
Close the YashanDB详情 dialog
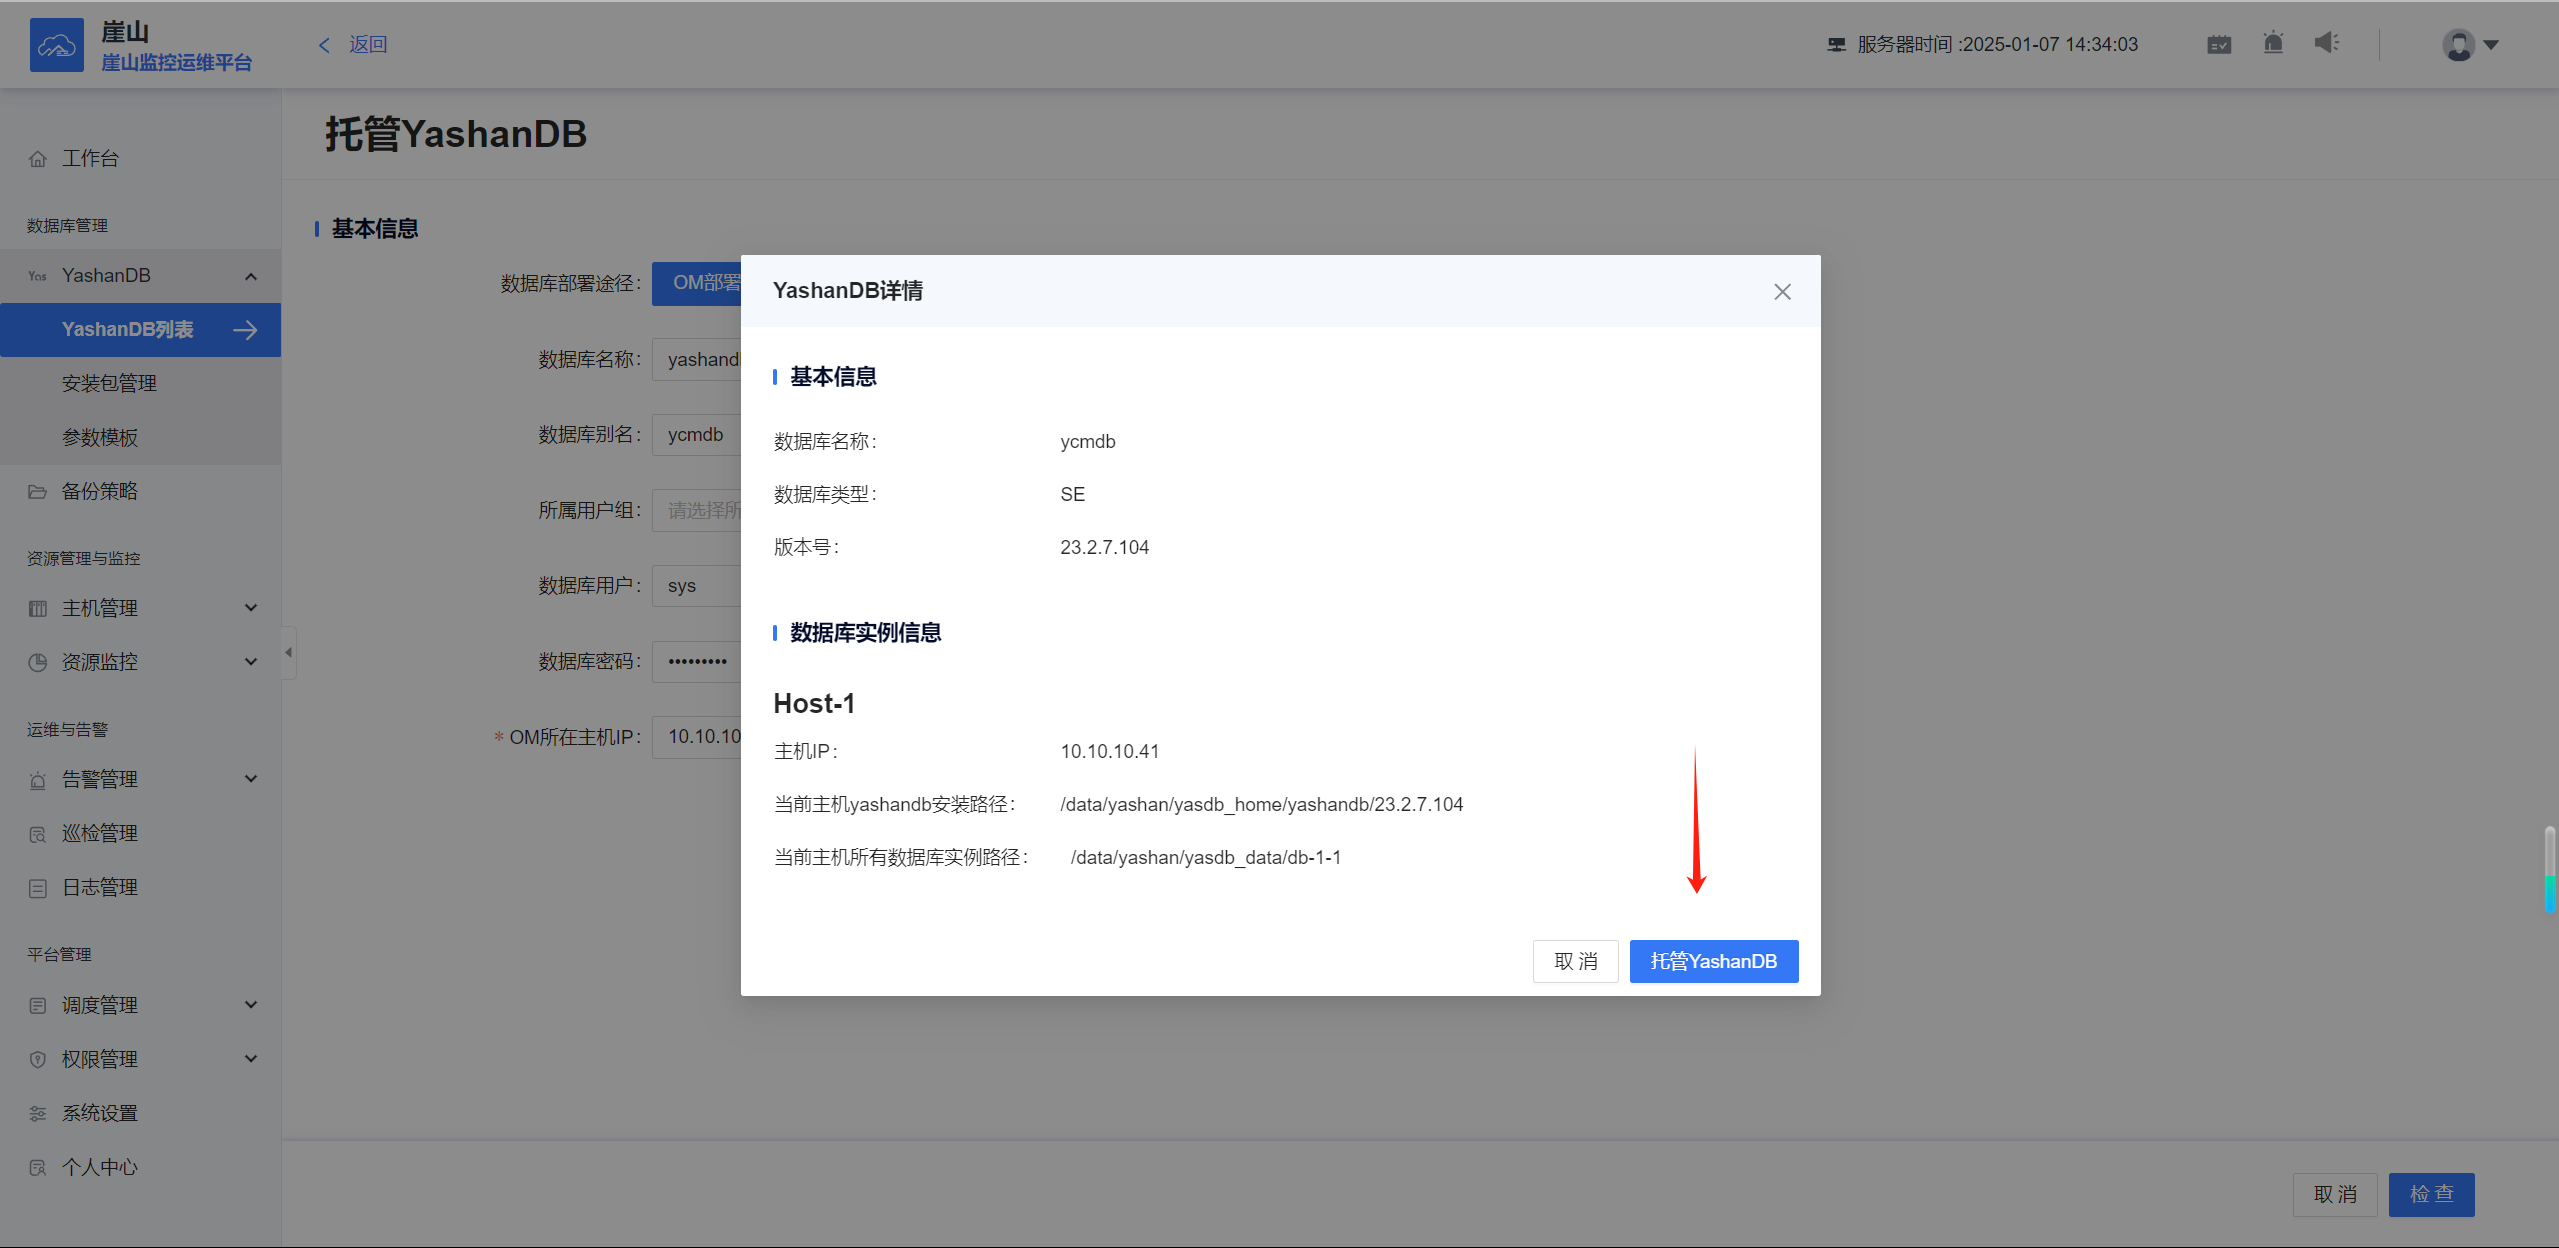pos(1782,292)
